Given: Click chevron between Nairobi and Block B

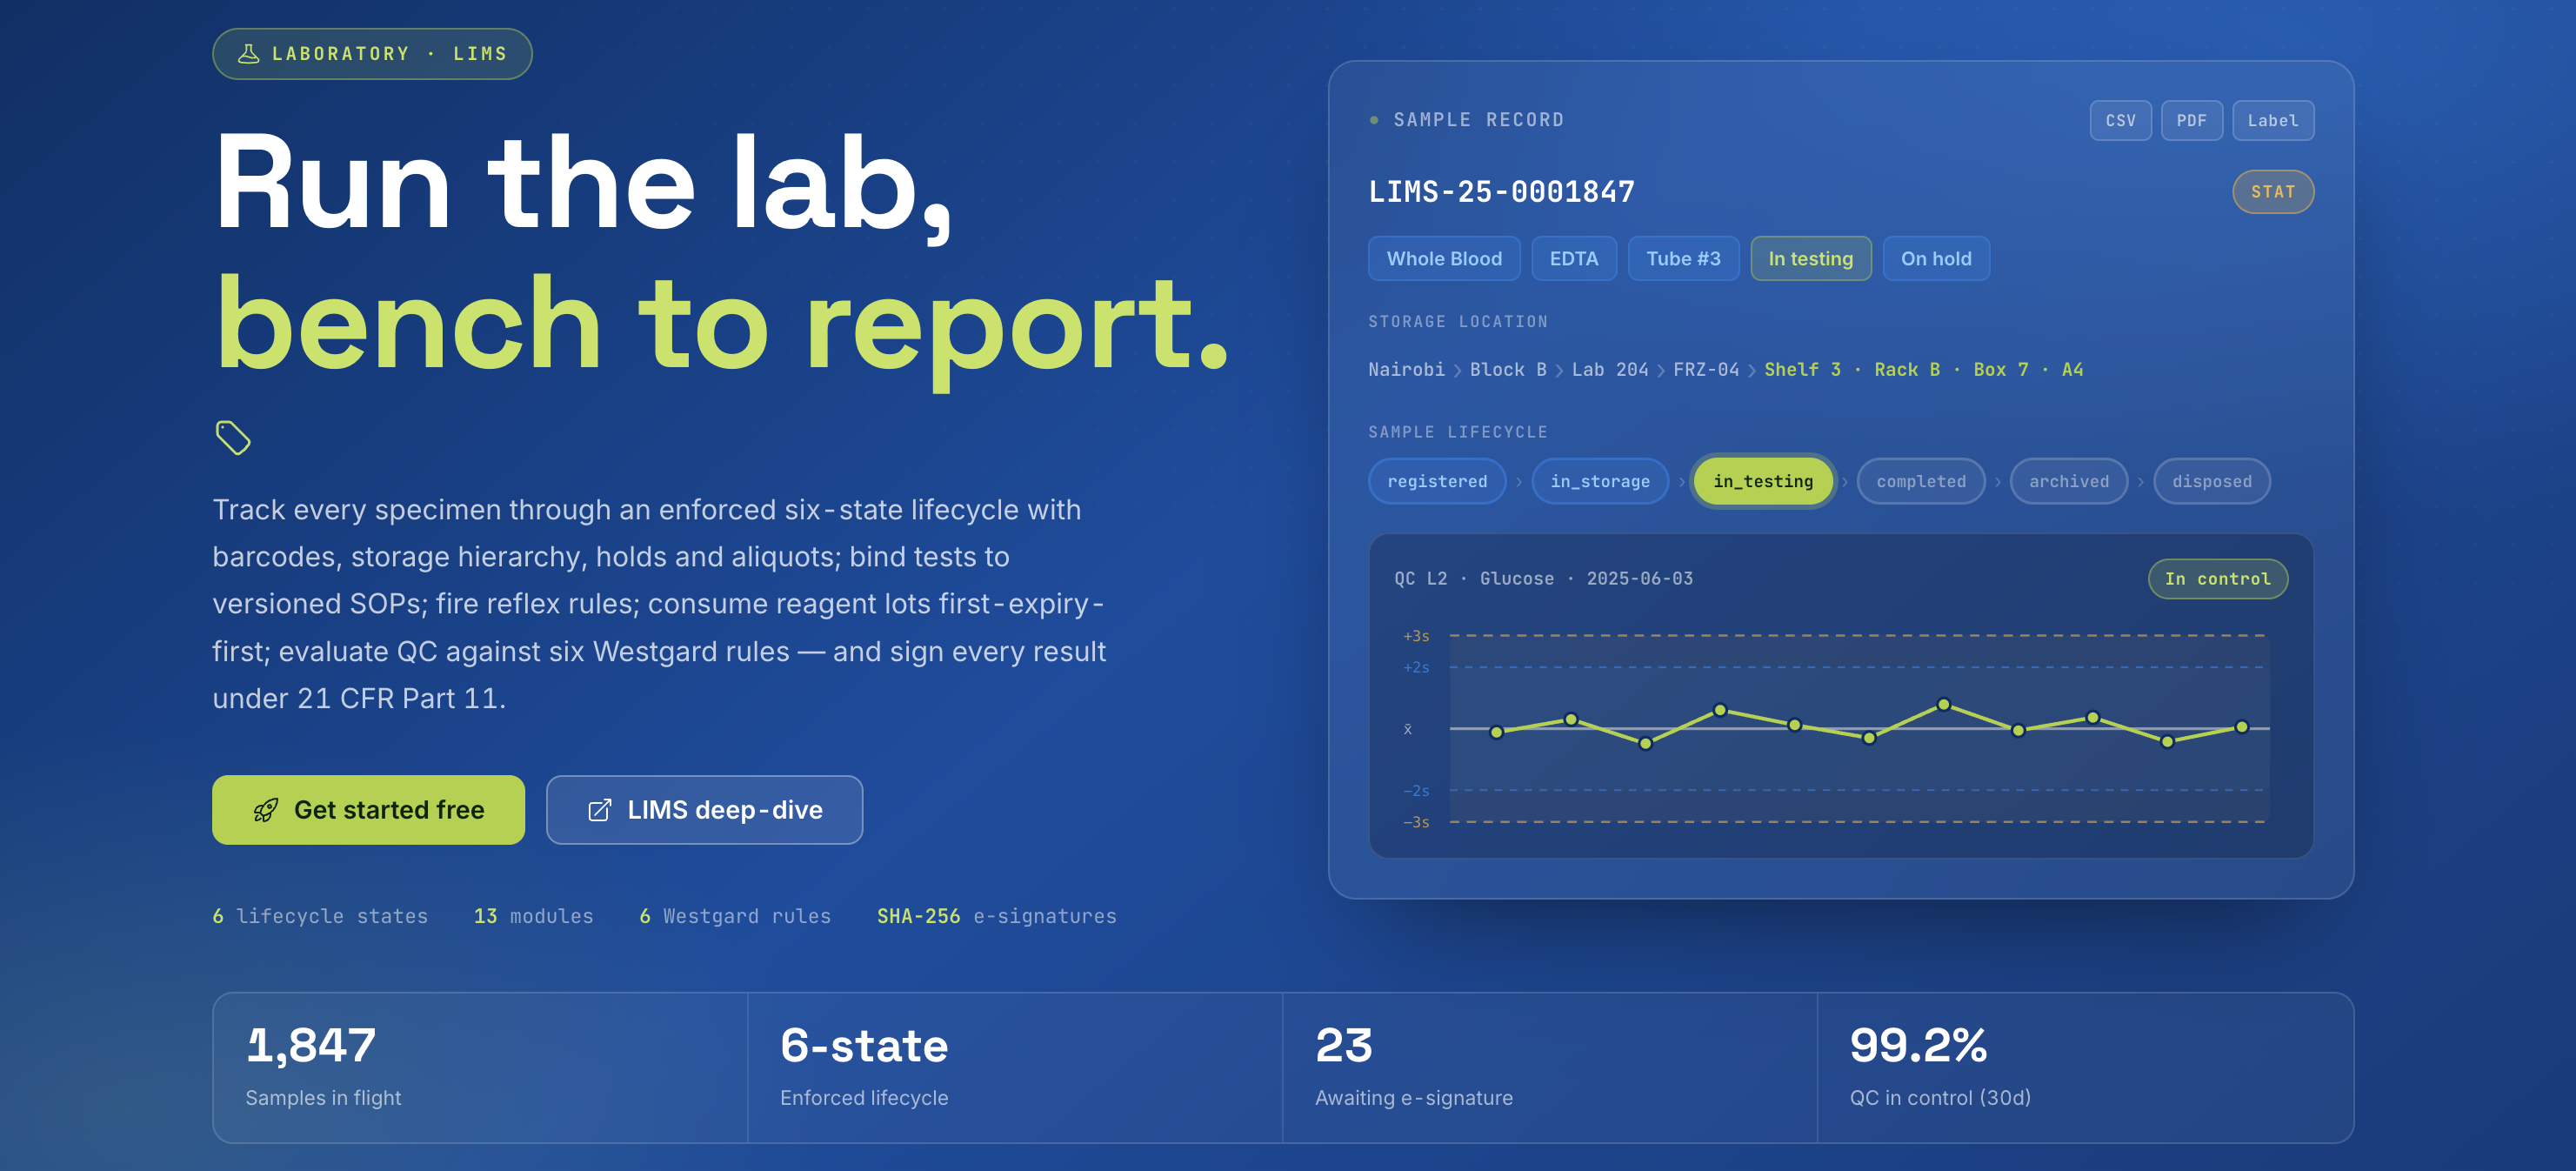Looking at the screenshot, I should click(x=1458, y=371).
